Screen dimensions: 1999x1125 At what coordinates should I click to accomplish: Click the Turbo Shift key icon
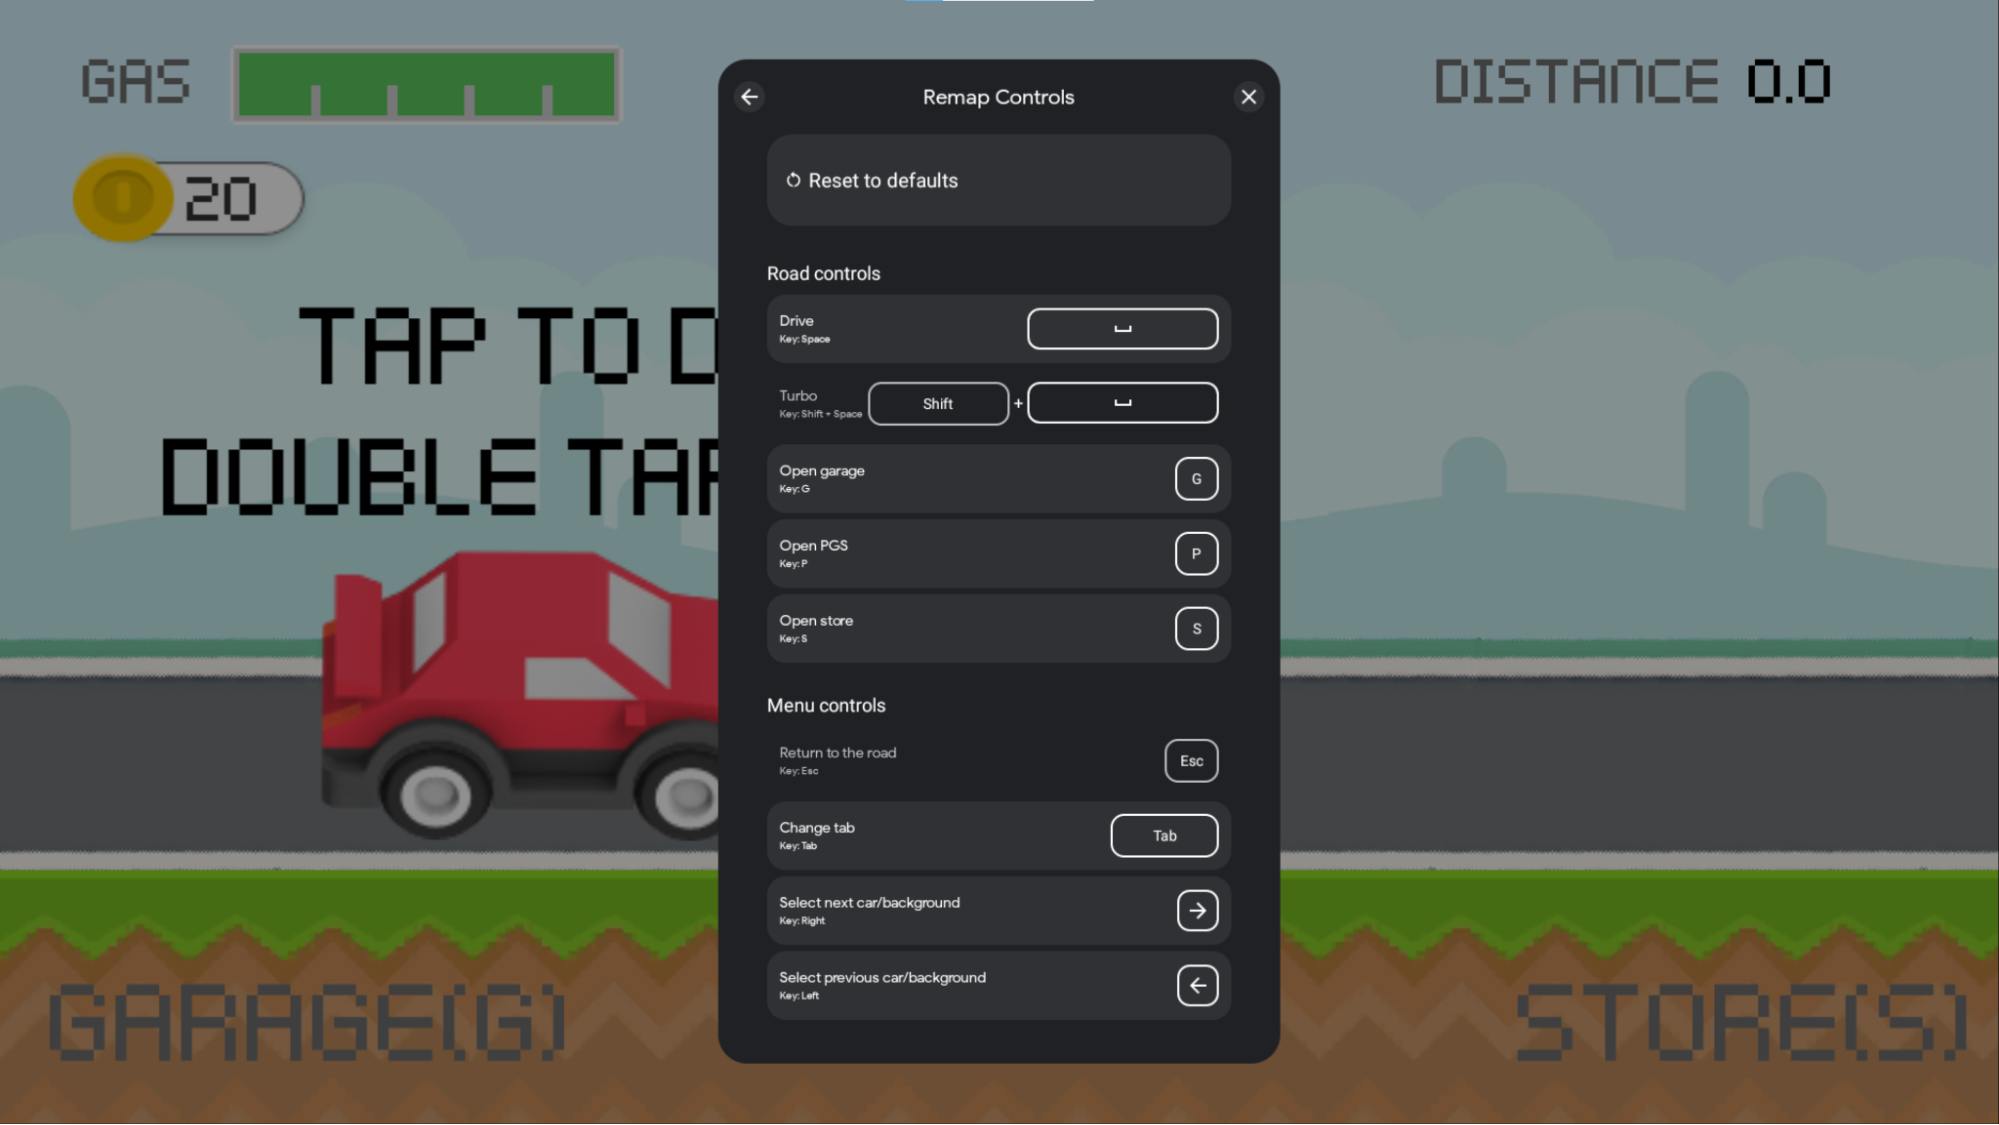click(x=938, y=404)
